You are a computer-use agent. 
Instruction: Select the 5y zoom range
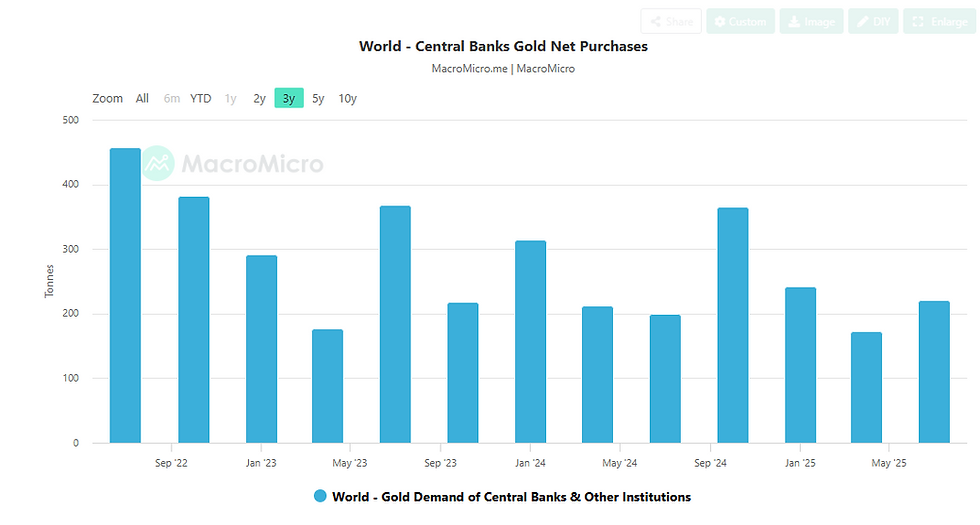pyautogui.click(x=318, y=98)
